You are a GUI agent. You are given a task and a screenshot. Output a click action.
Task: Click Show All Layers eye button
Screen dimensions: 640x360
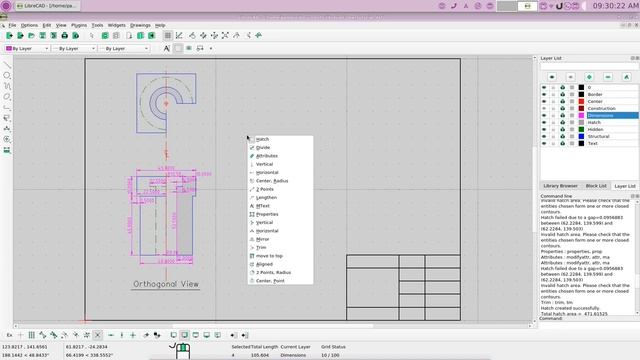(552, 77)
